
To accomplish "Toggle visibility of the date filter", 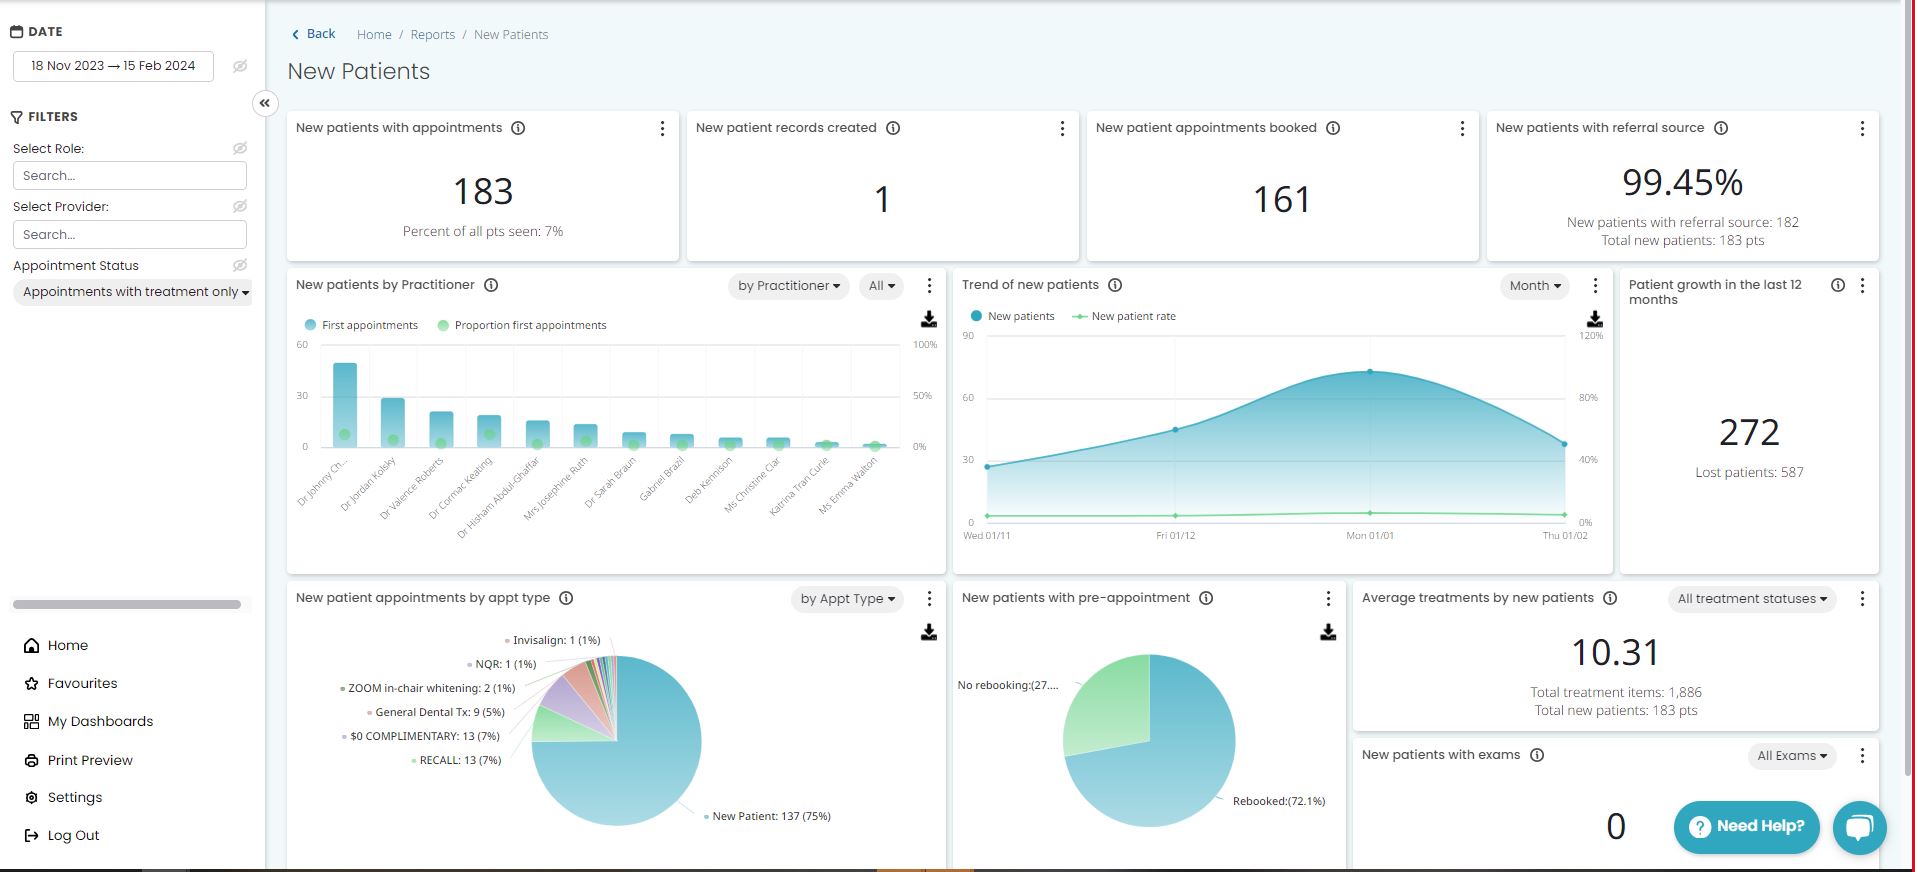I will pyautogui.click(x=240, y=66).
